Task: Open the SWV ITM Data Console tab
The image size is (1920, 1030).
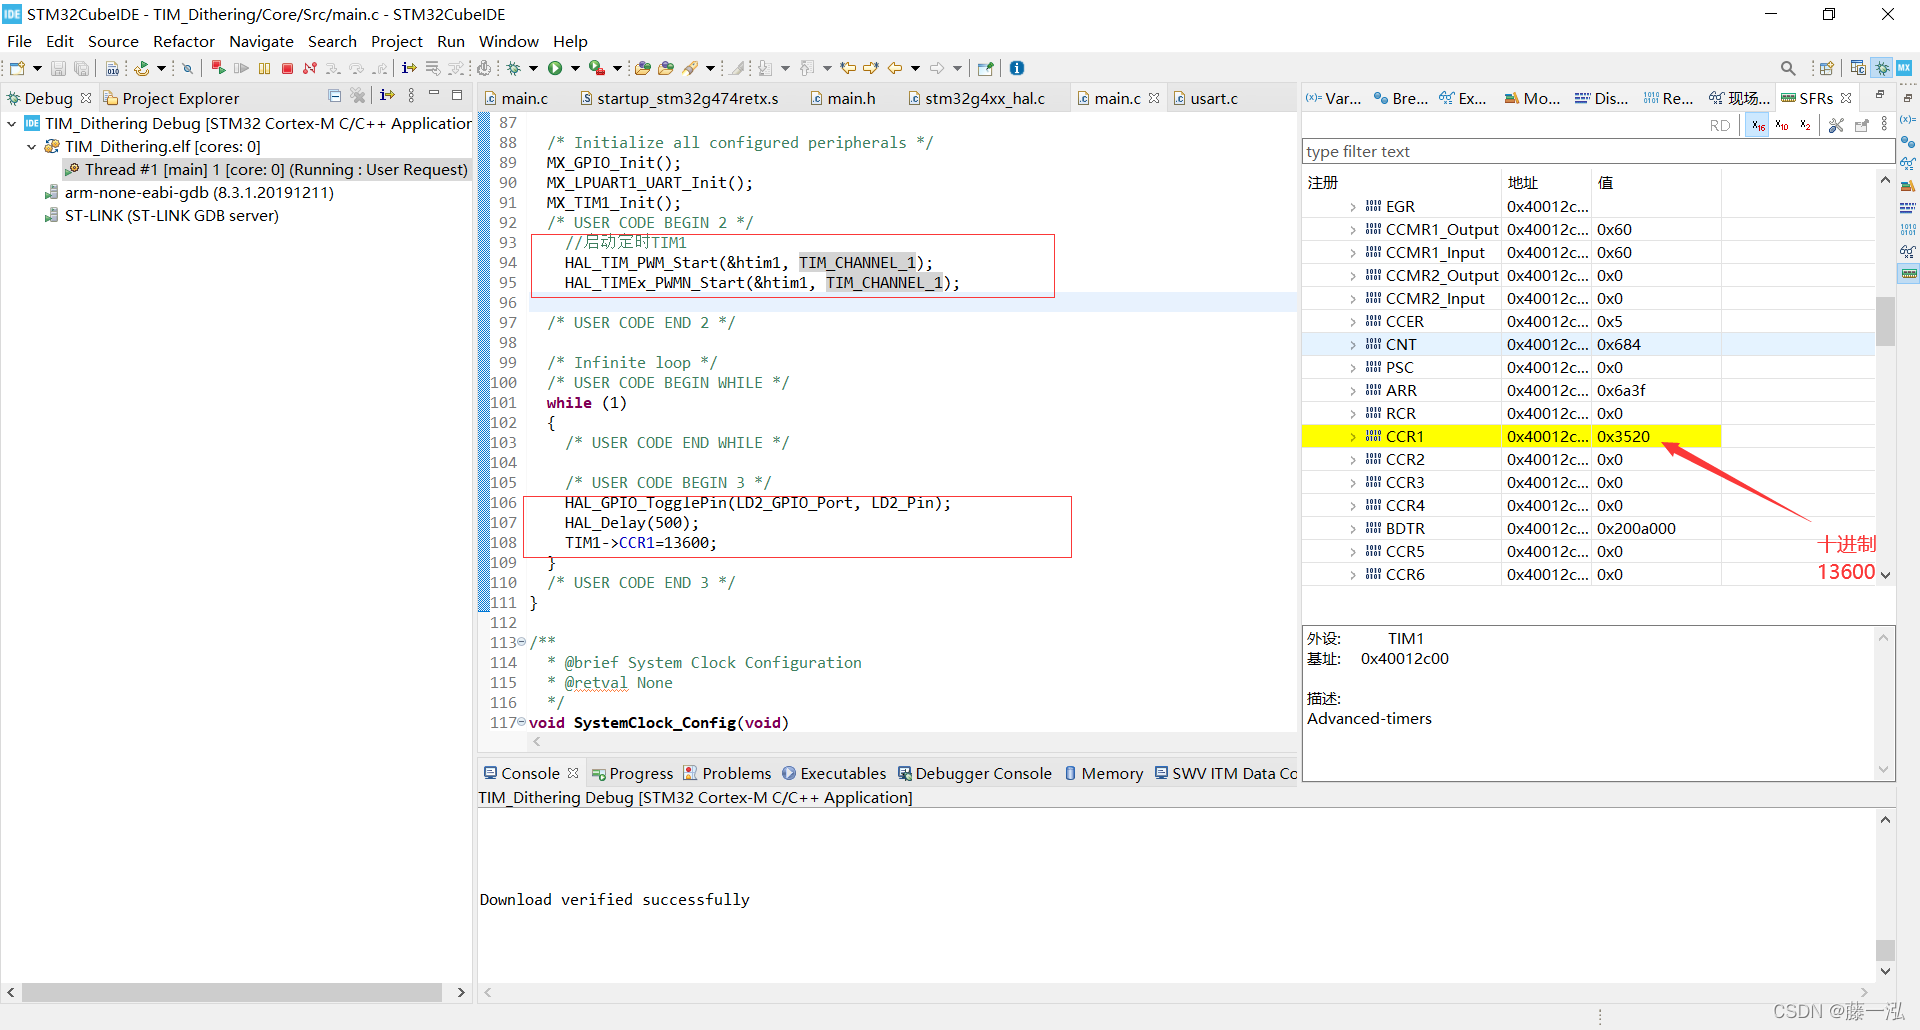Action: (1225, 773)
